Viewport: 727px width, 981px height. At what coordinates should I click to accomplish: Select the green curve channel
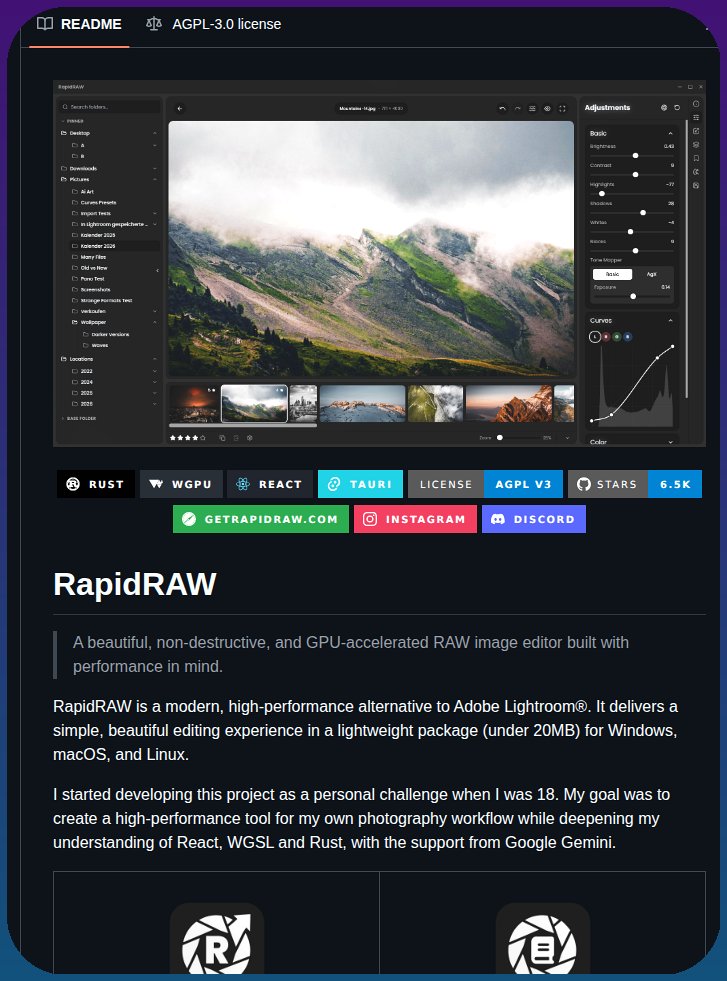pos(617,337)
